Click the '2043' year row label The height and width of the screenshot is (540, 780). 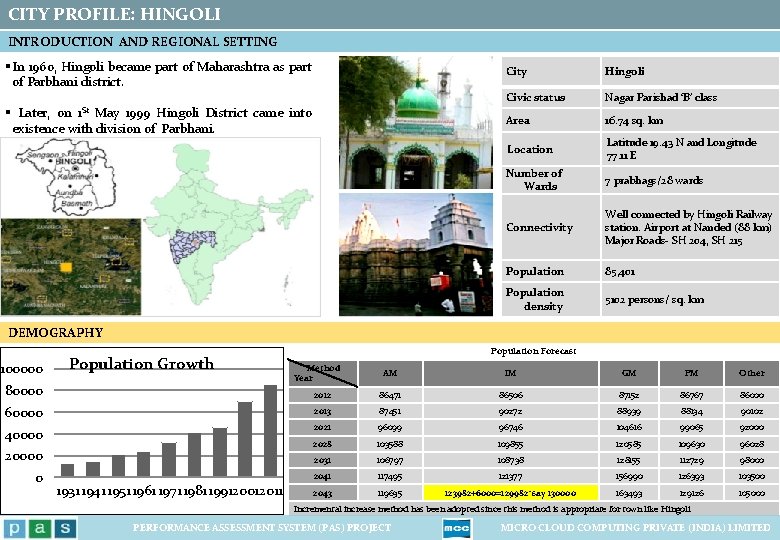(322, 493)
